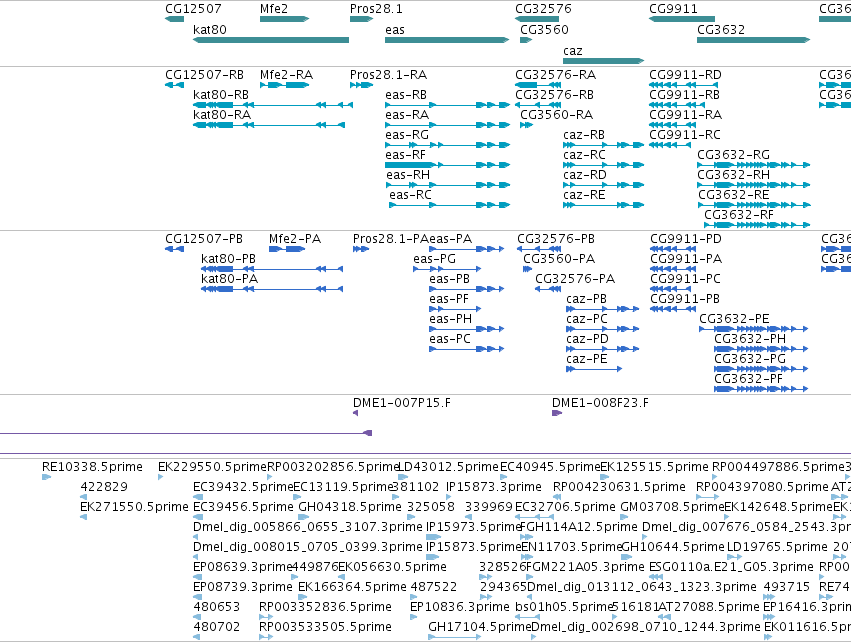
Task: Click protein kat80-PB
Action: point(228,259)
